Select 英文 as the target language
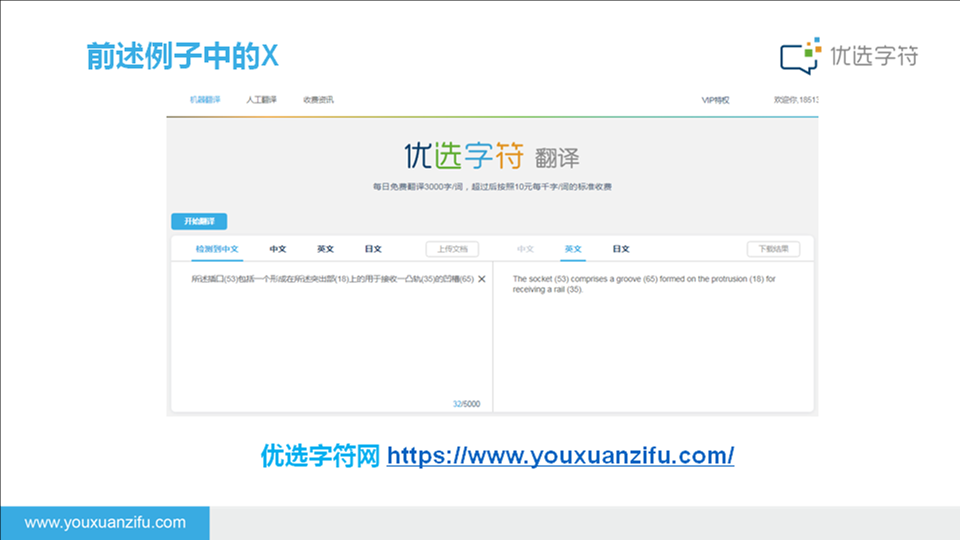The width and height of the screenshot is (960, 540). coord(573,249)
